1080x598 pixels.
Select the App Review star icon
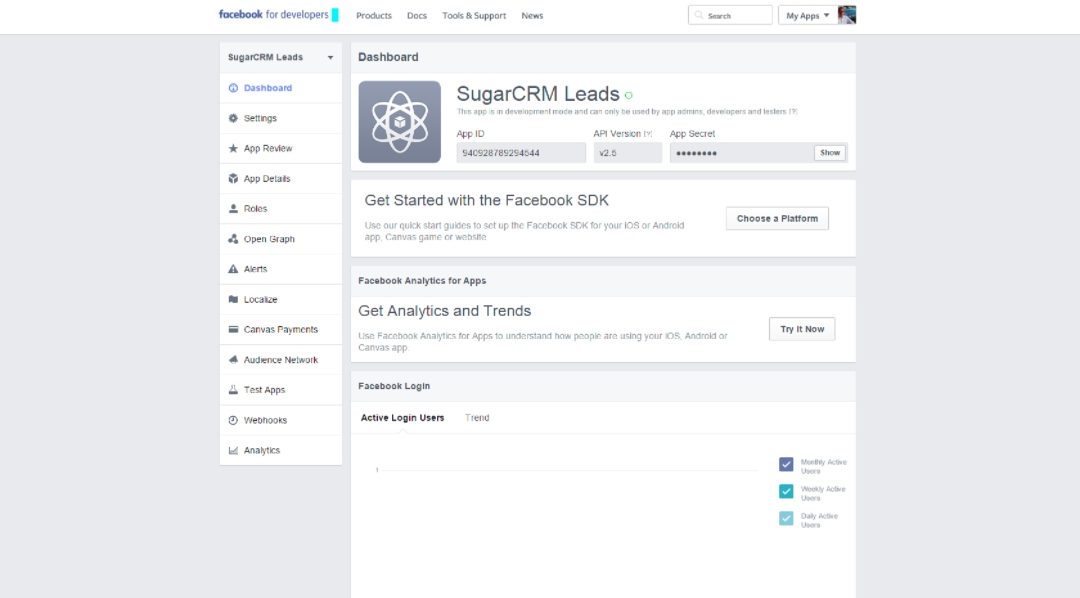coord(233,148)
